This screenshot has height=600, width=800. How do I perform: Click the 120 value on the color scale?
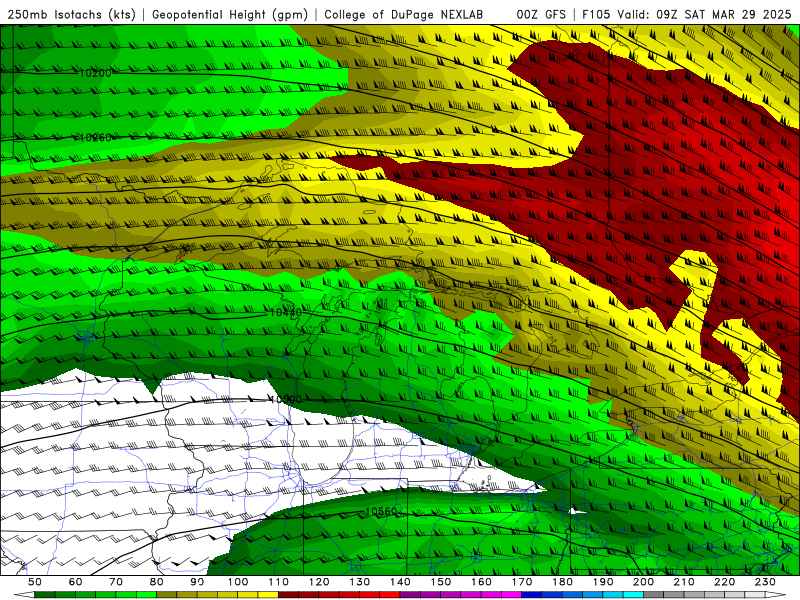coord(319,582)
